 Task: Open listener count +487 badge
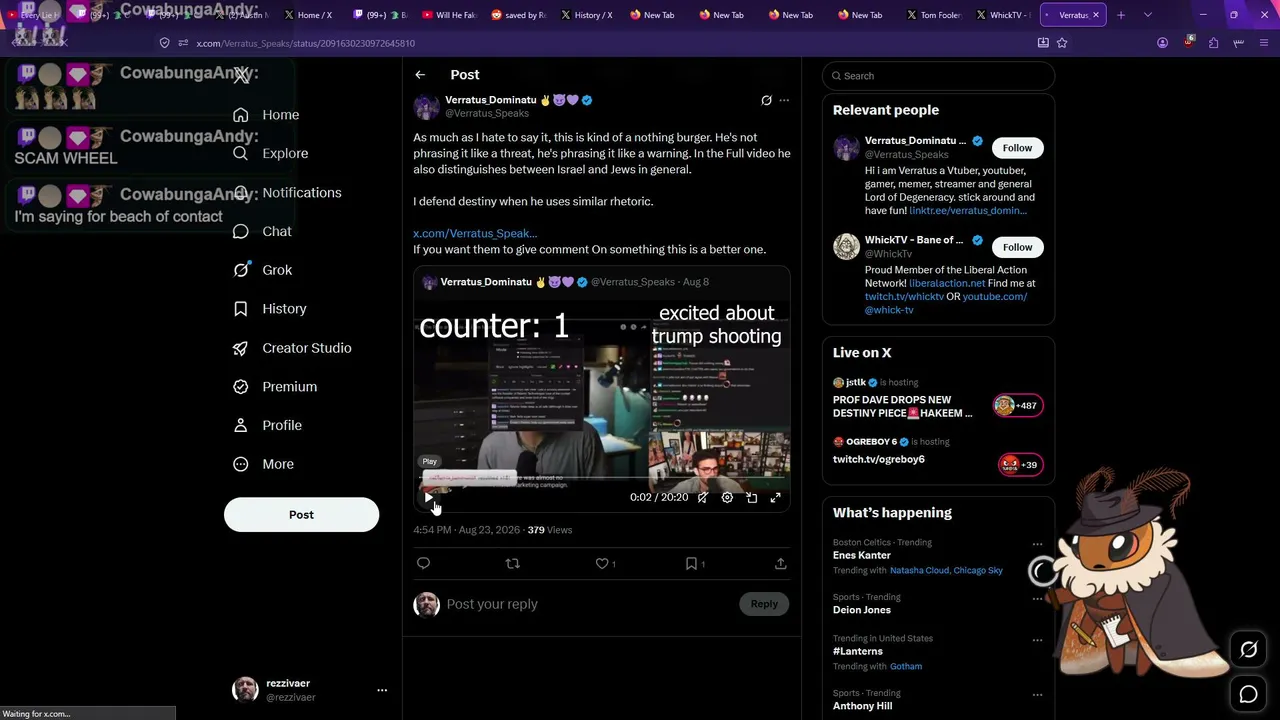pos(1017,405)
